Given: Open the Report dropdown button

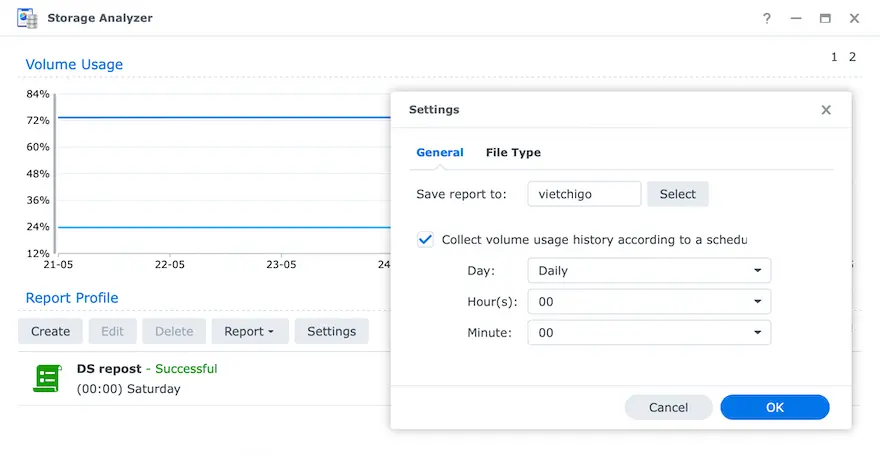Looking at the screenshot, I should pyautogui.click(x=249, y=331).
